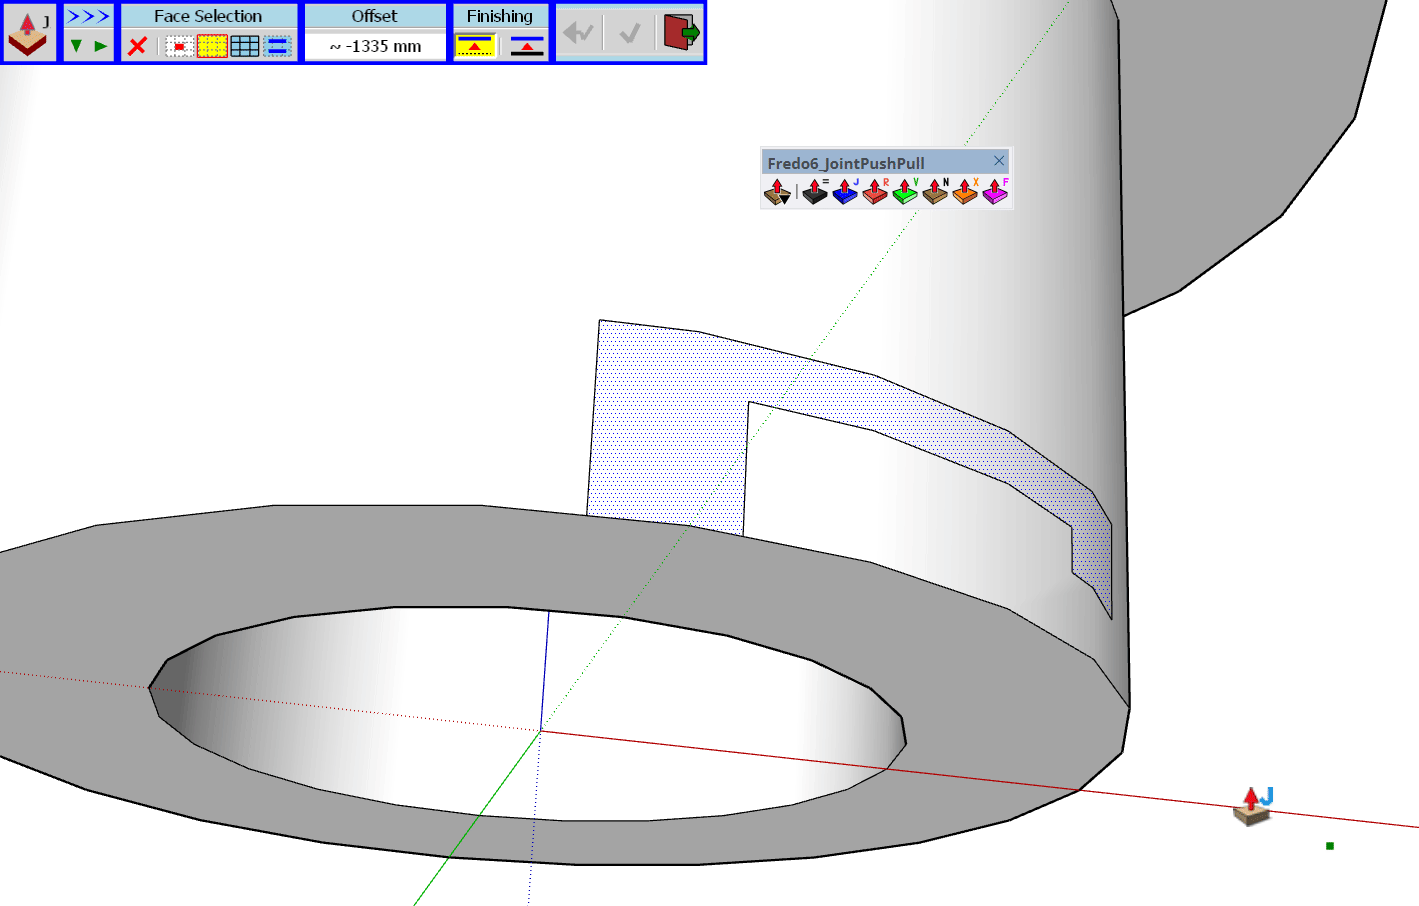Open the JointPushPull tool selector dropdown
Image resolution: width=1419 pixels, height=906 pixels.
click(x=29, y=33)
